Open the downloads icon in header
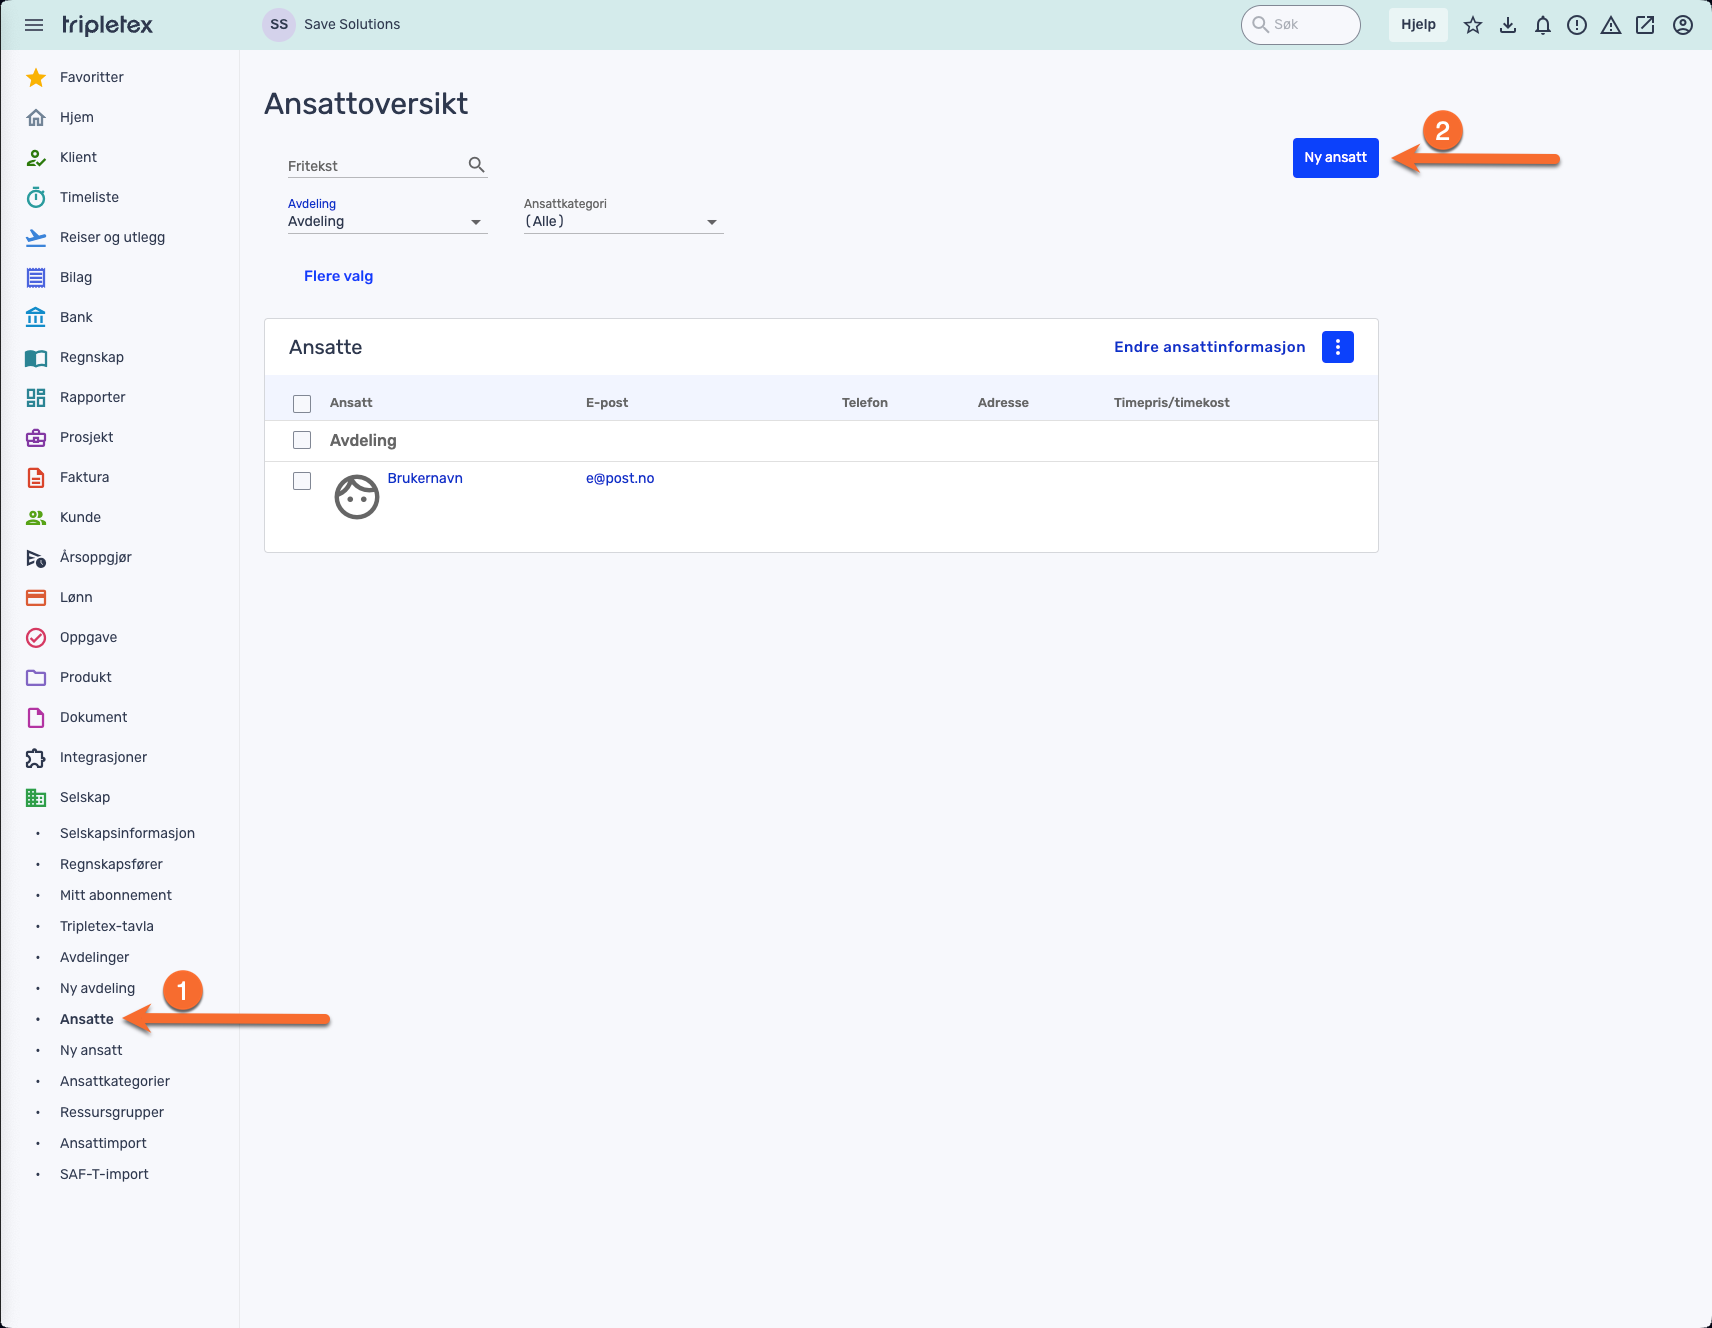1712x1328 pixels. tap(1508, 25)
